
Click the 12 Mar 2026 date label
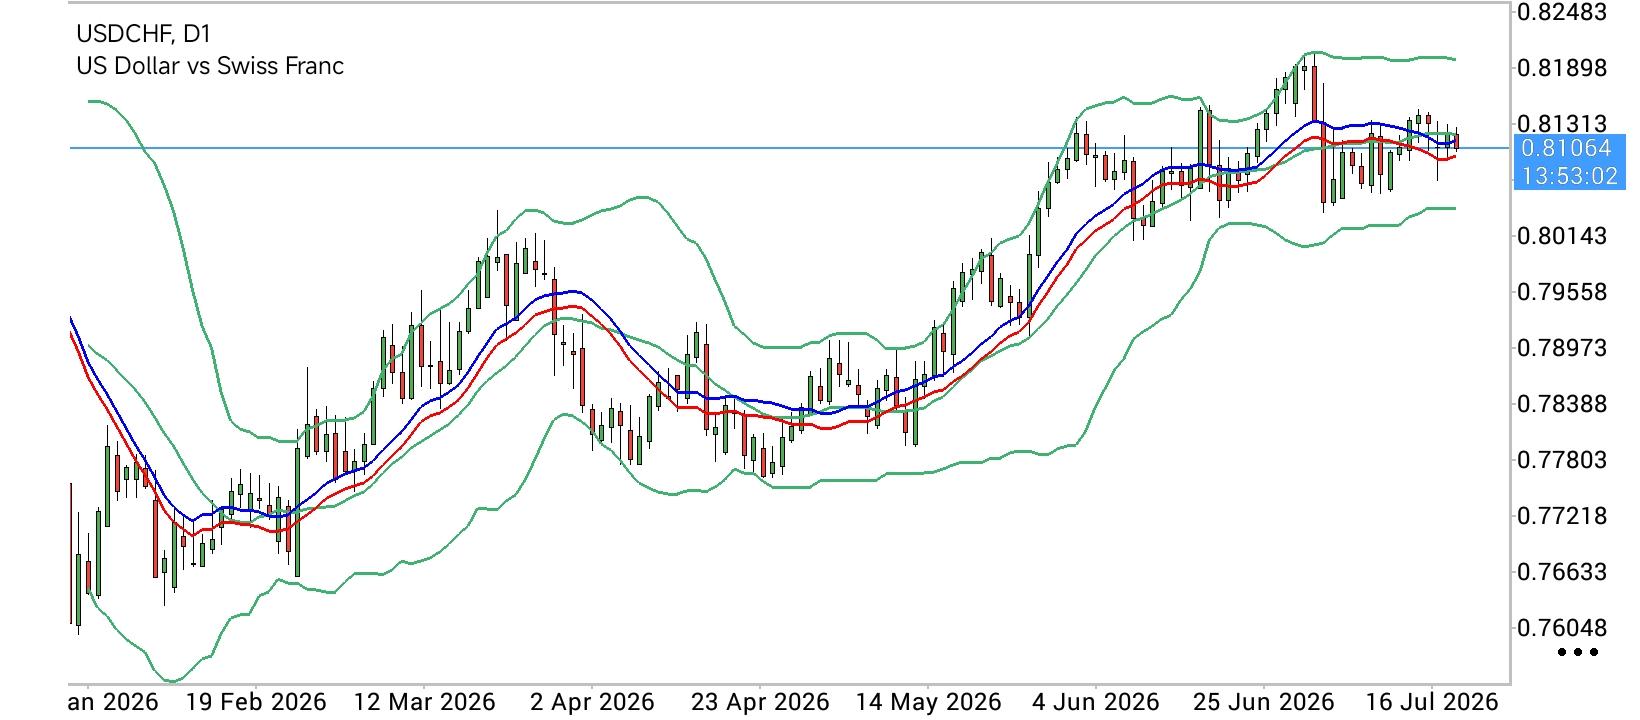[423, 702]
